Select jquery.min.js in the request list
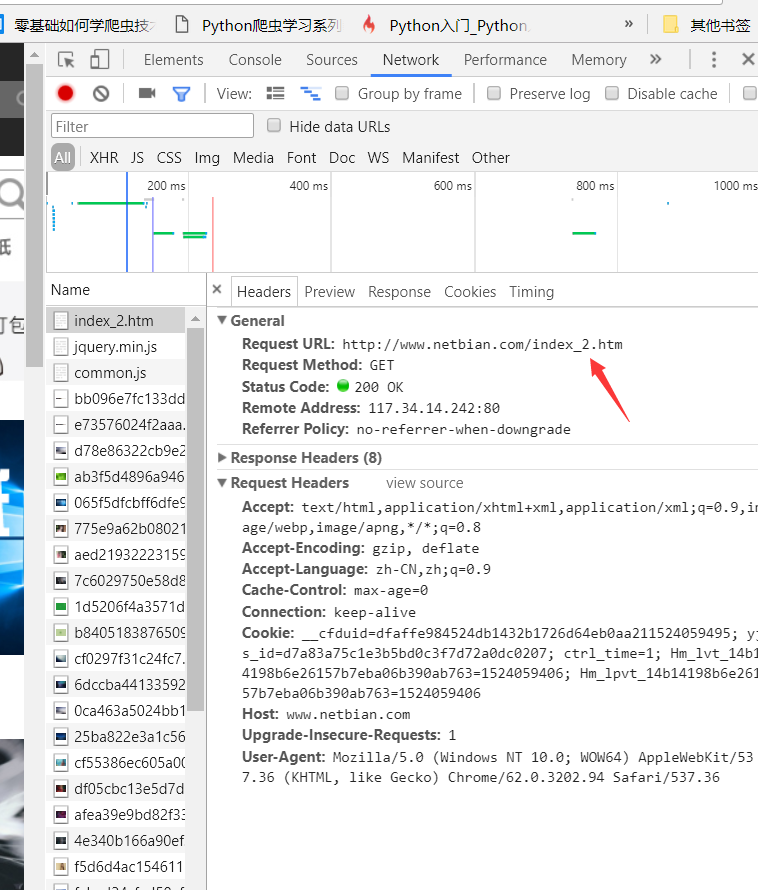 pyautogui.click(x=115, y=347)
